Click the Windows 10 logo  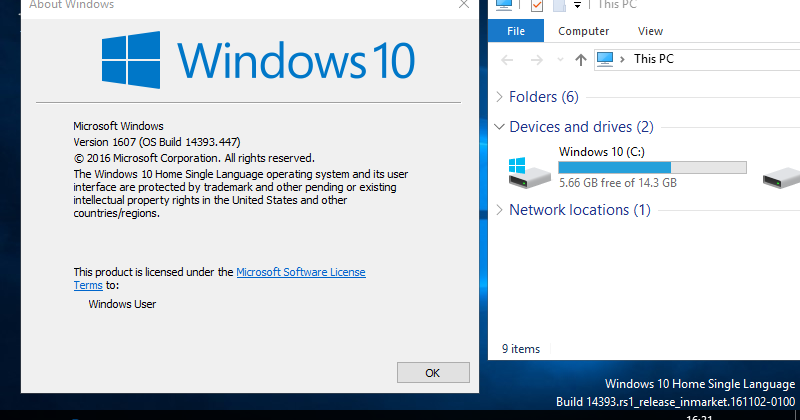[258, 60]
